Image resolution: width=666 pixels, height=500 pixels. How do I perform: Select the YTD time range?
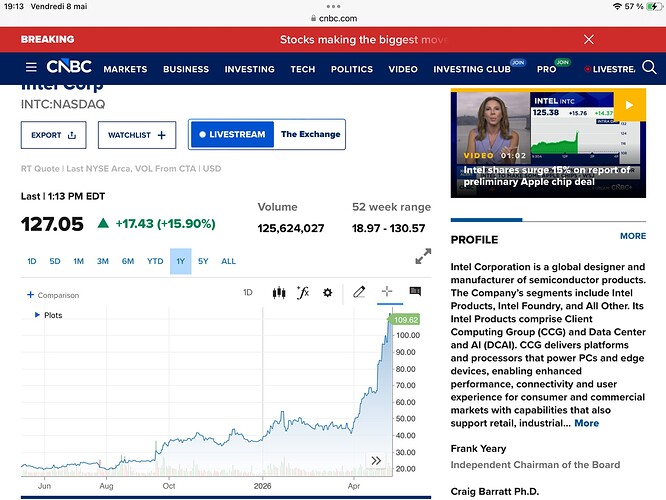(x=155, y=261)
